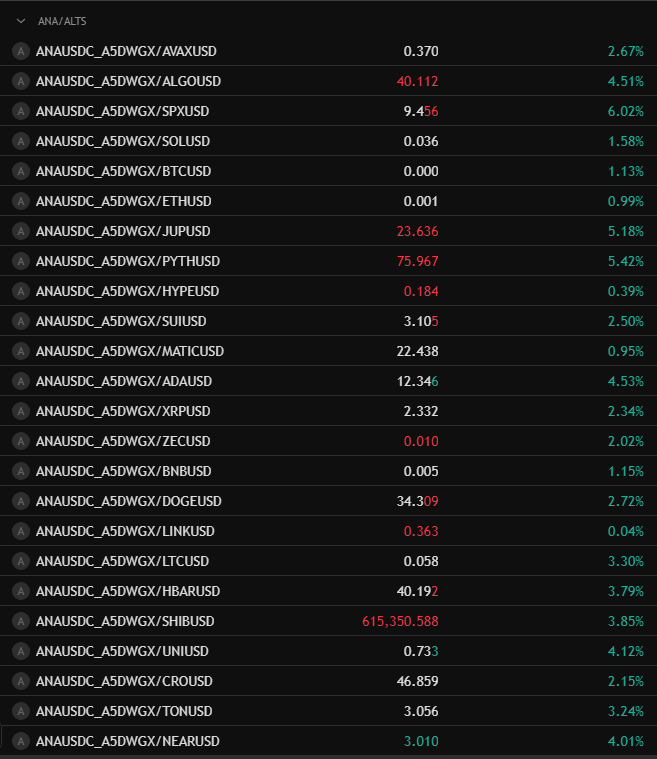657x759 pixels.
Task: Click the SOLUSD pair symbol icon
Action: tap(20, 141)
